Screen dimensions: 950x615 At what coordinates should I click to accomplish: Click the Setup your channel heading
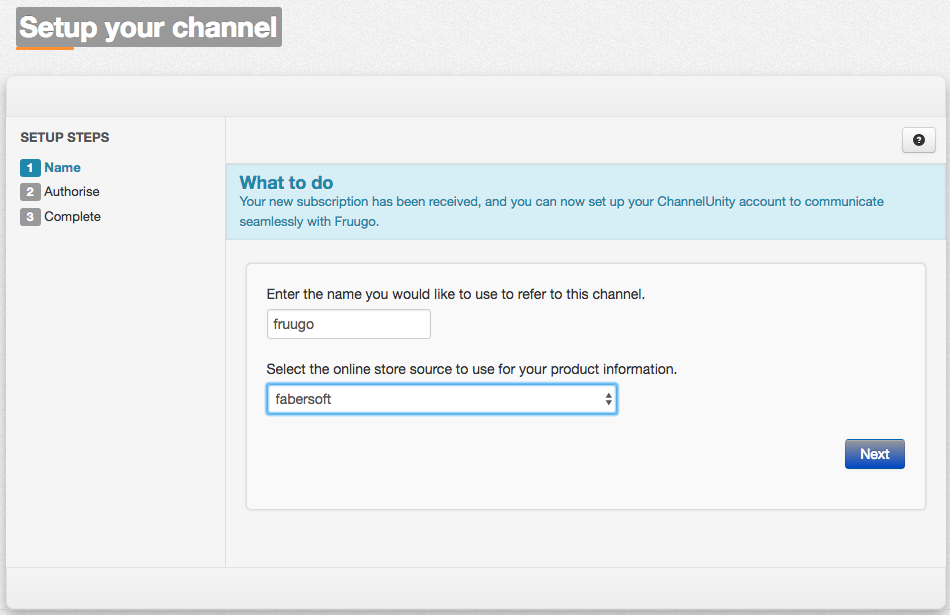click(148, 27)
